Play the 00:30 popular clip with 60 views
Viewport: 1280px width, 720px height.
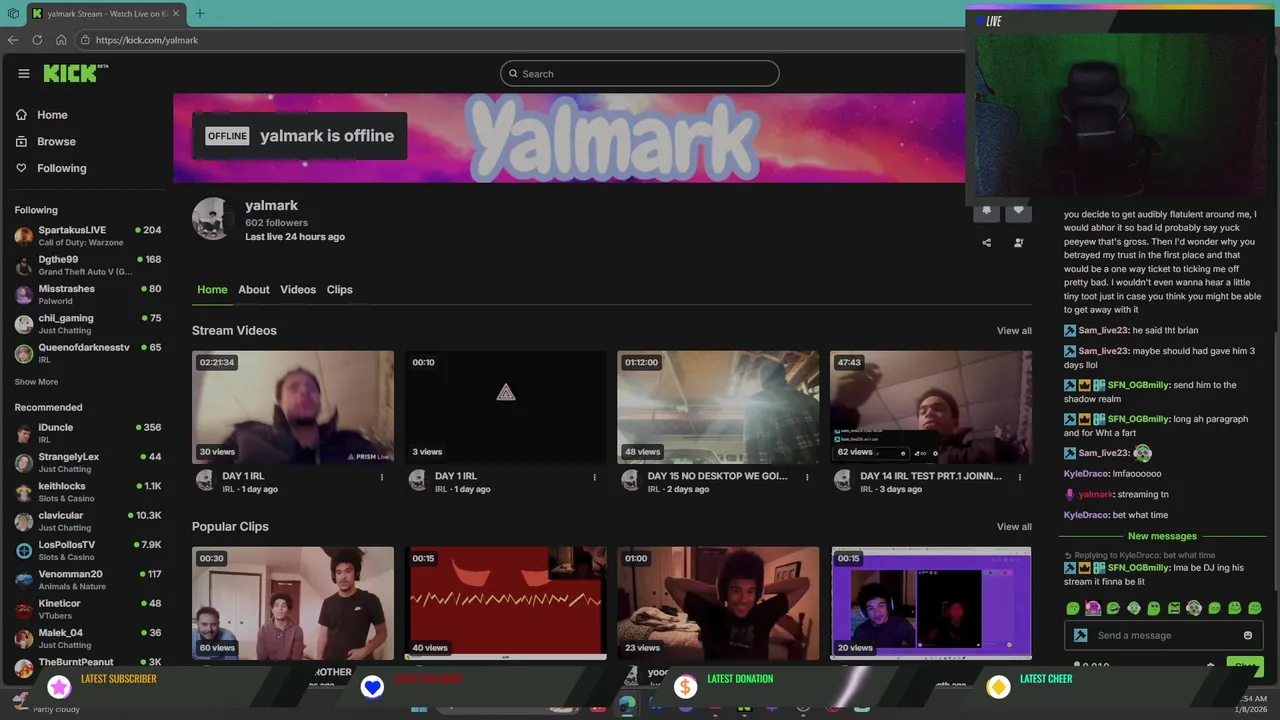coord(293,603)
